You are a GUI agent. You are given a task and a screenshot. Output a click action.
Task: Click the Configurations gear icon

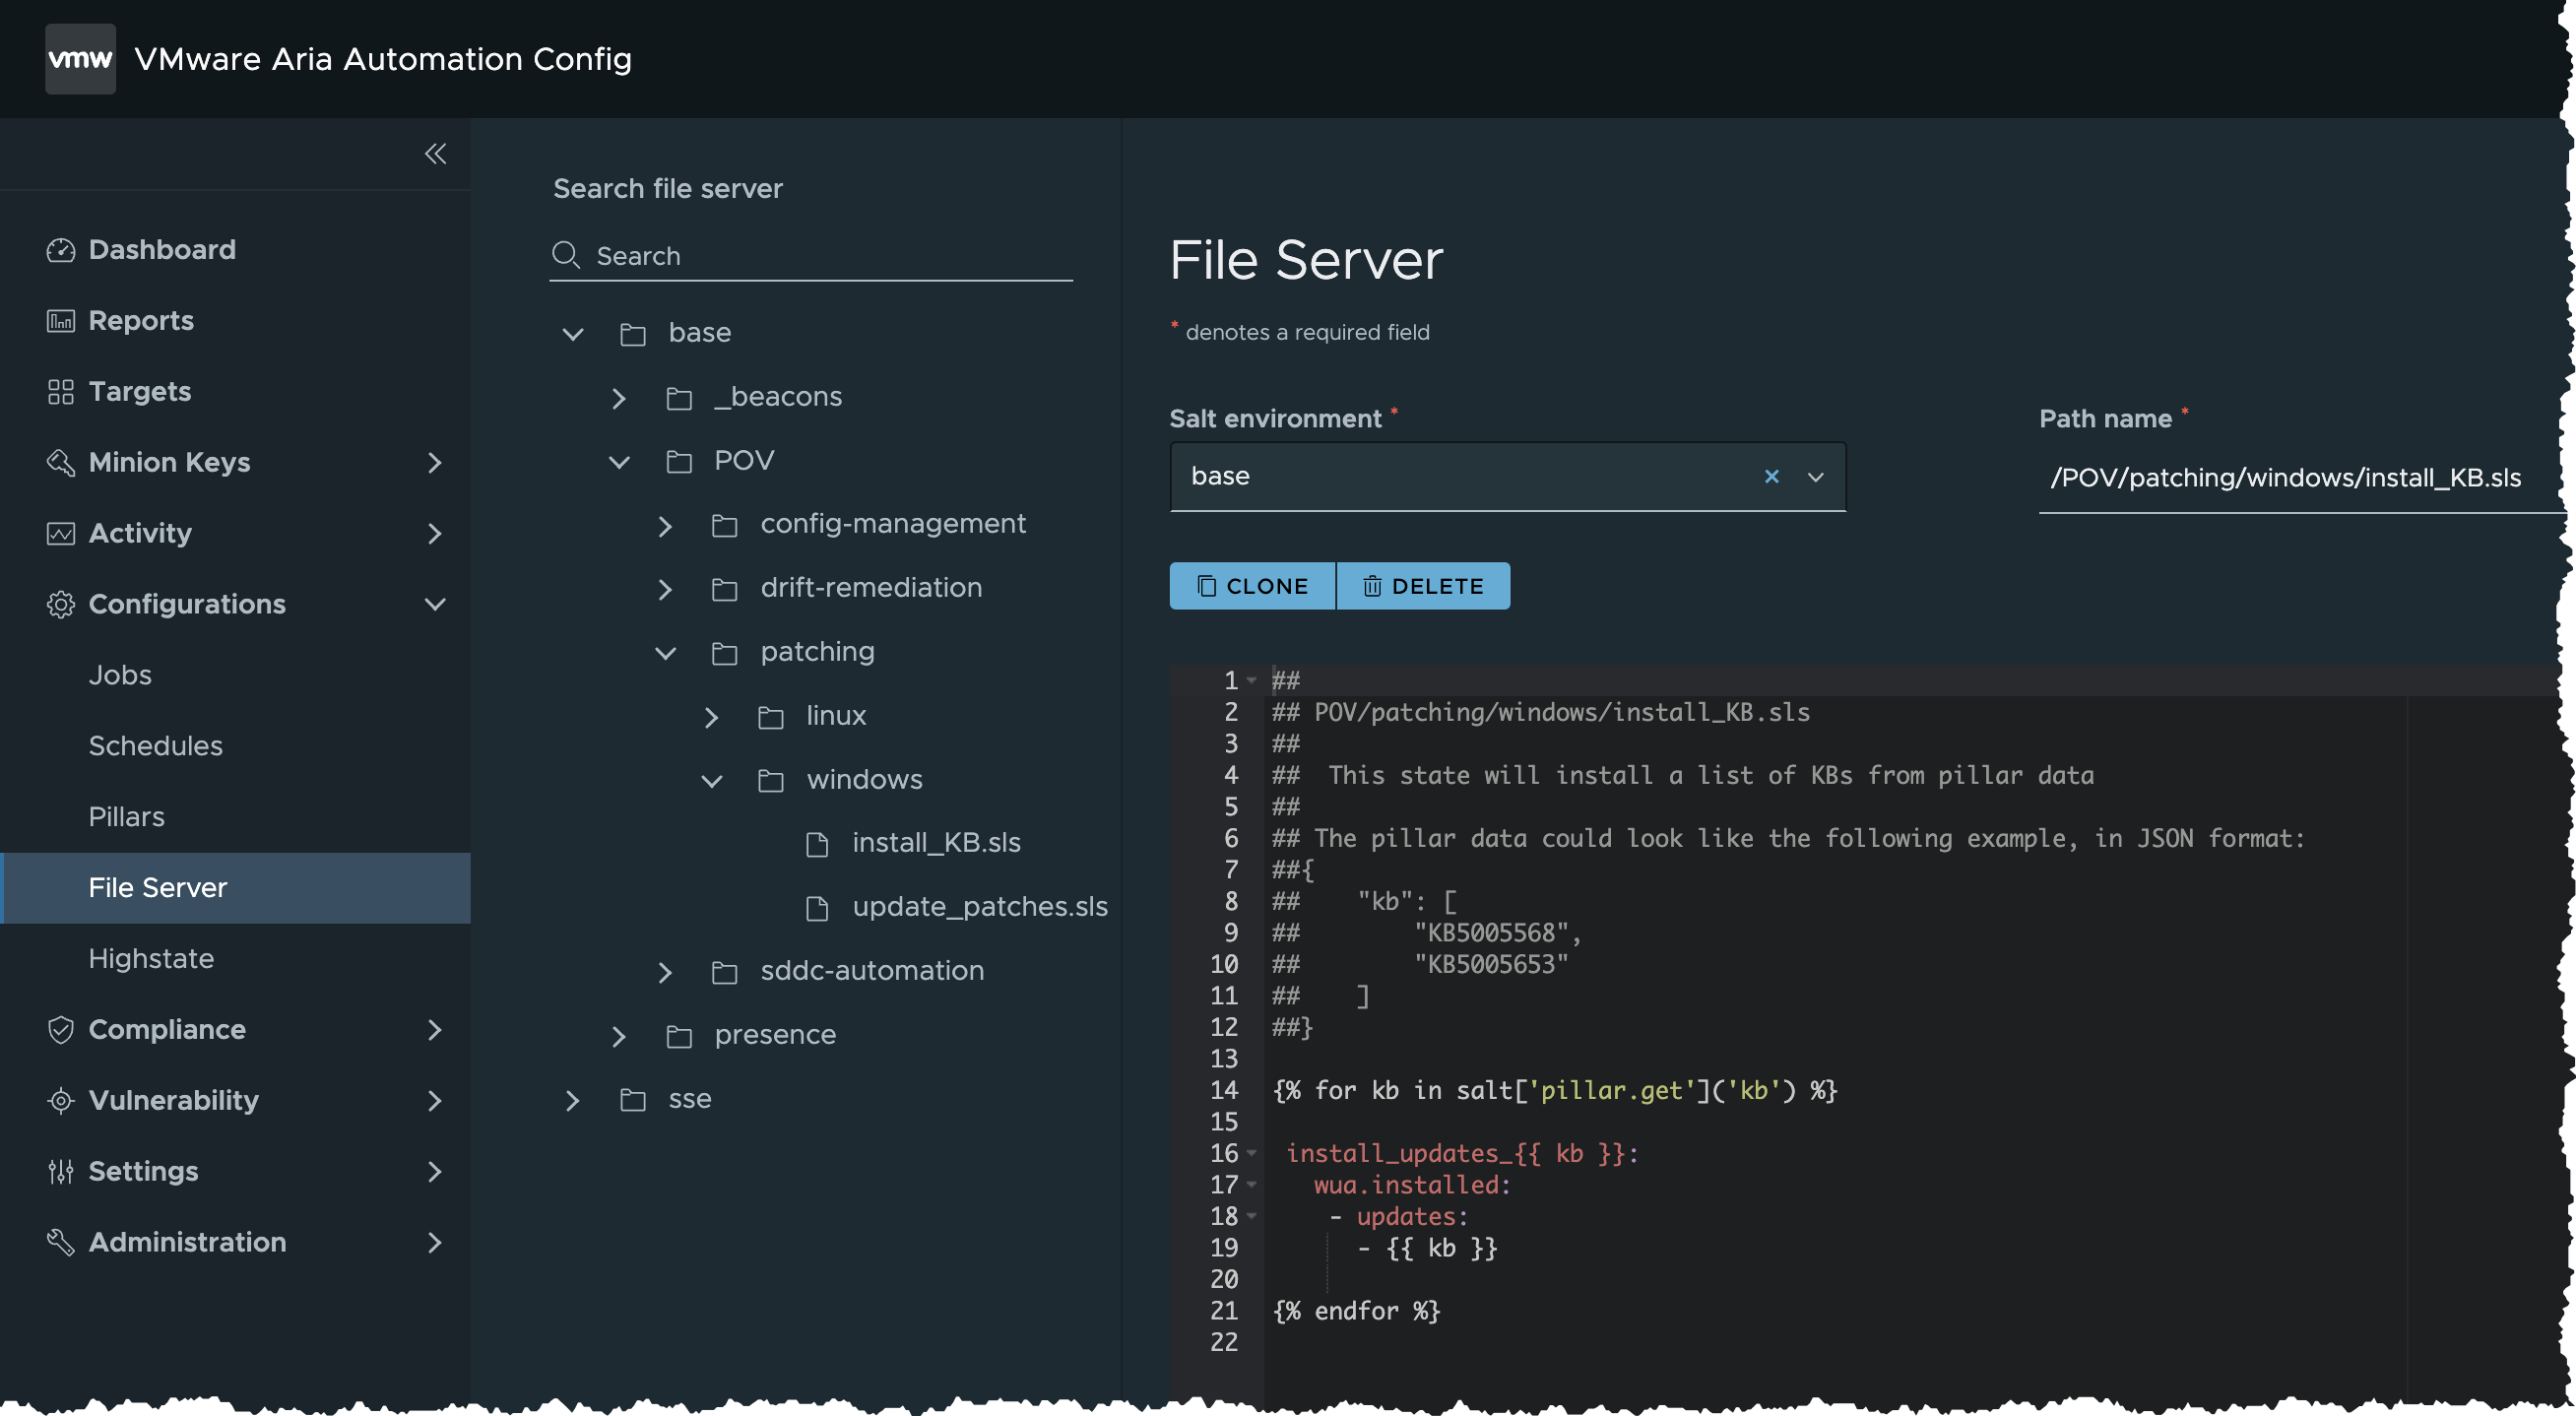tap(61, 605)
